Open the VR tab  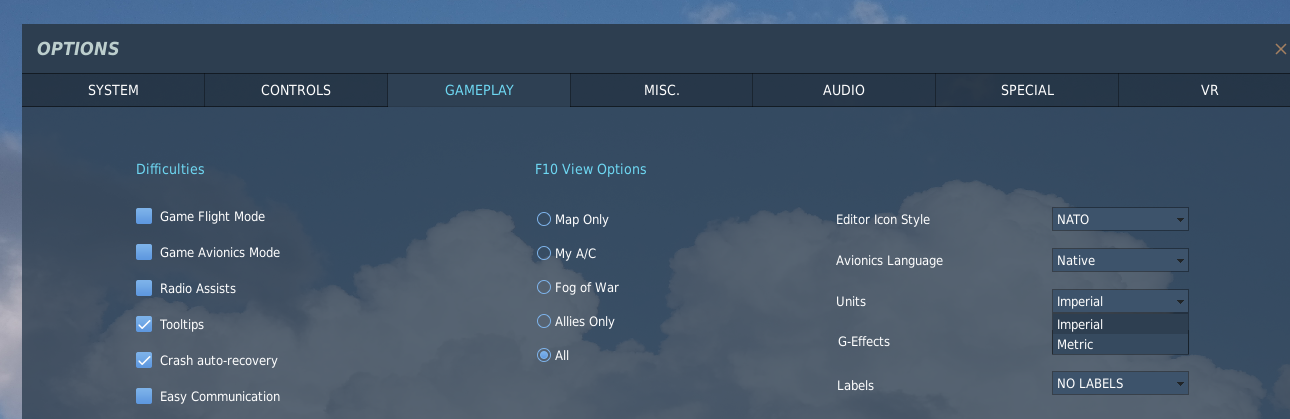click(1209, 90)
